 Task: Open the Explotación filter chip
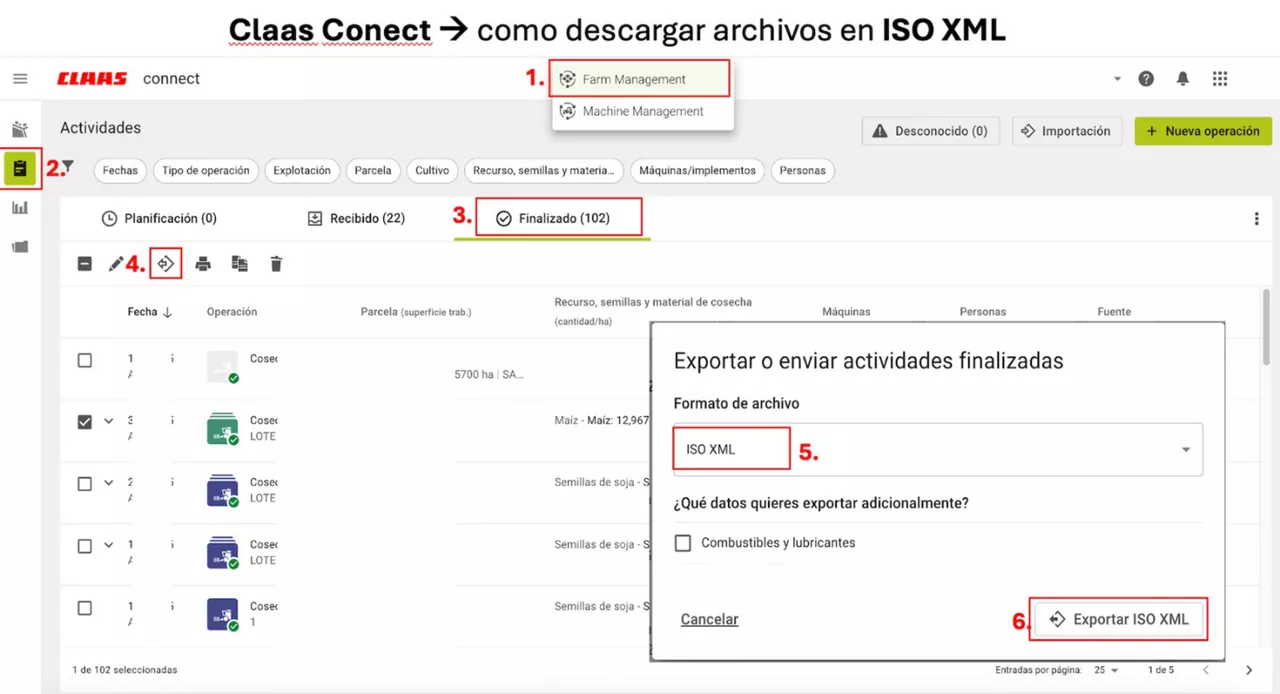point(302,171)
